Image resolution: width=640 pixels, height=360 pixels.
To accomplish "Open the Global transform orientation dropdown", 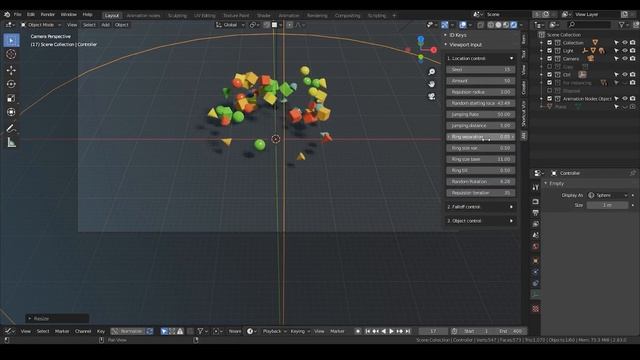I will tap(230, 25).
